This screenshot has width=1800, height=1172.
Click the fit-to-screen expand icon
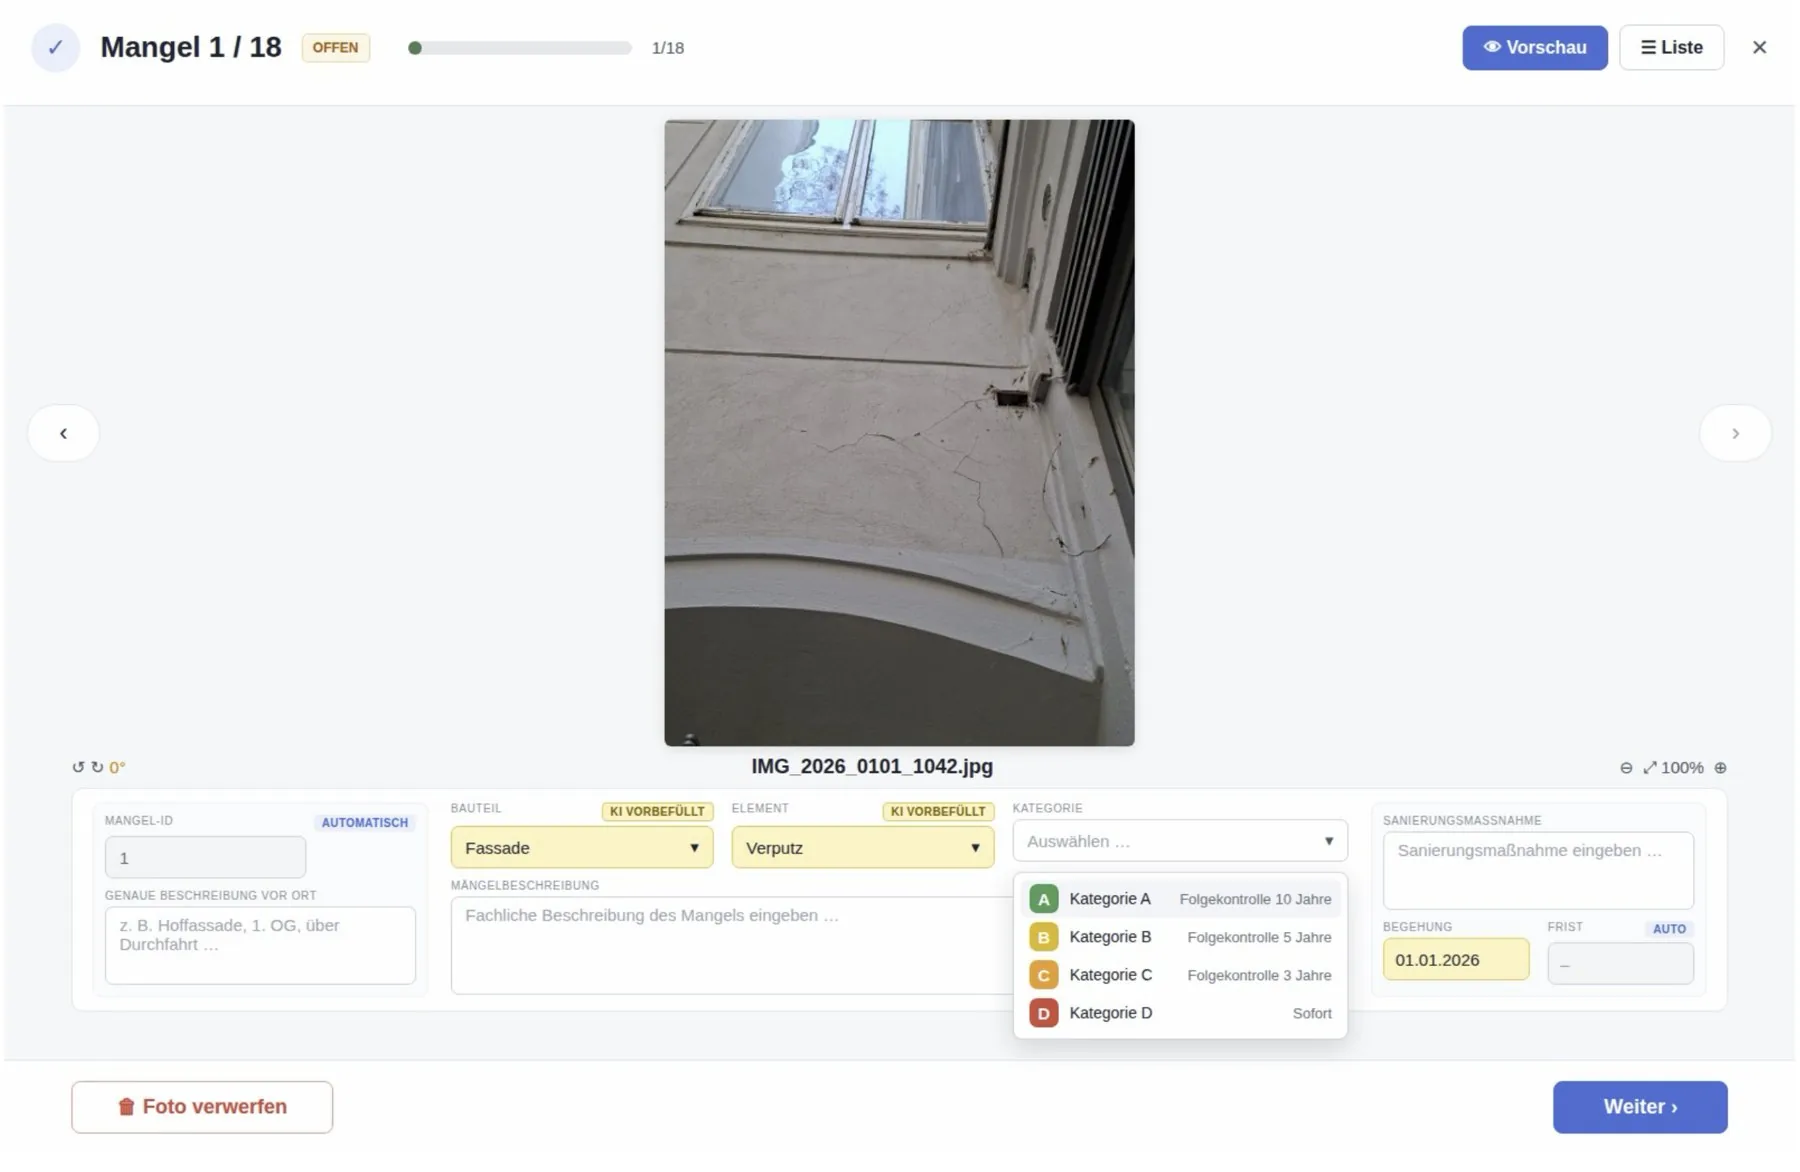1650,768
